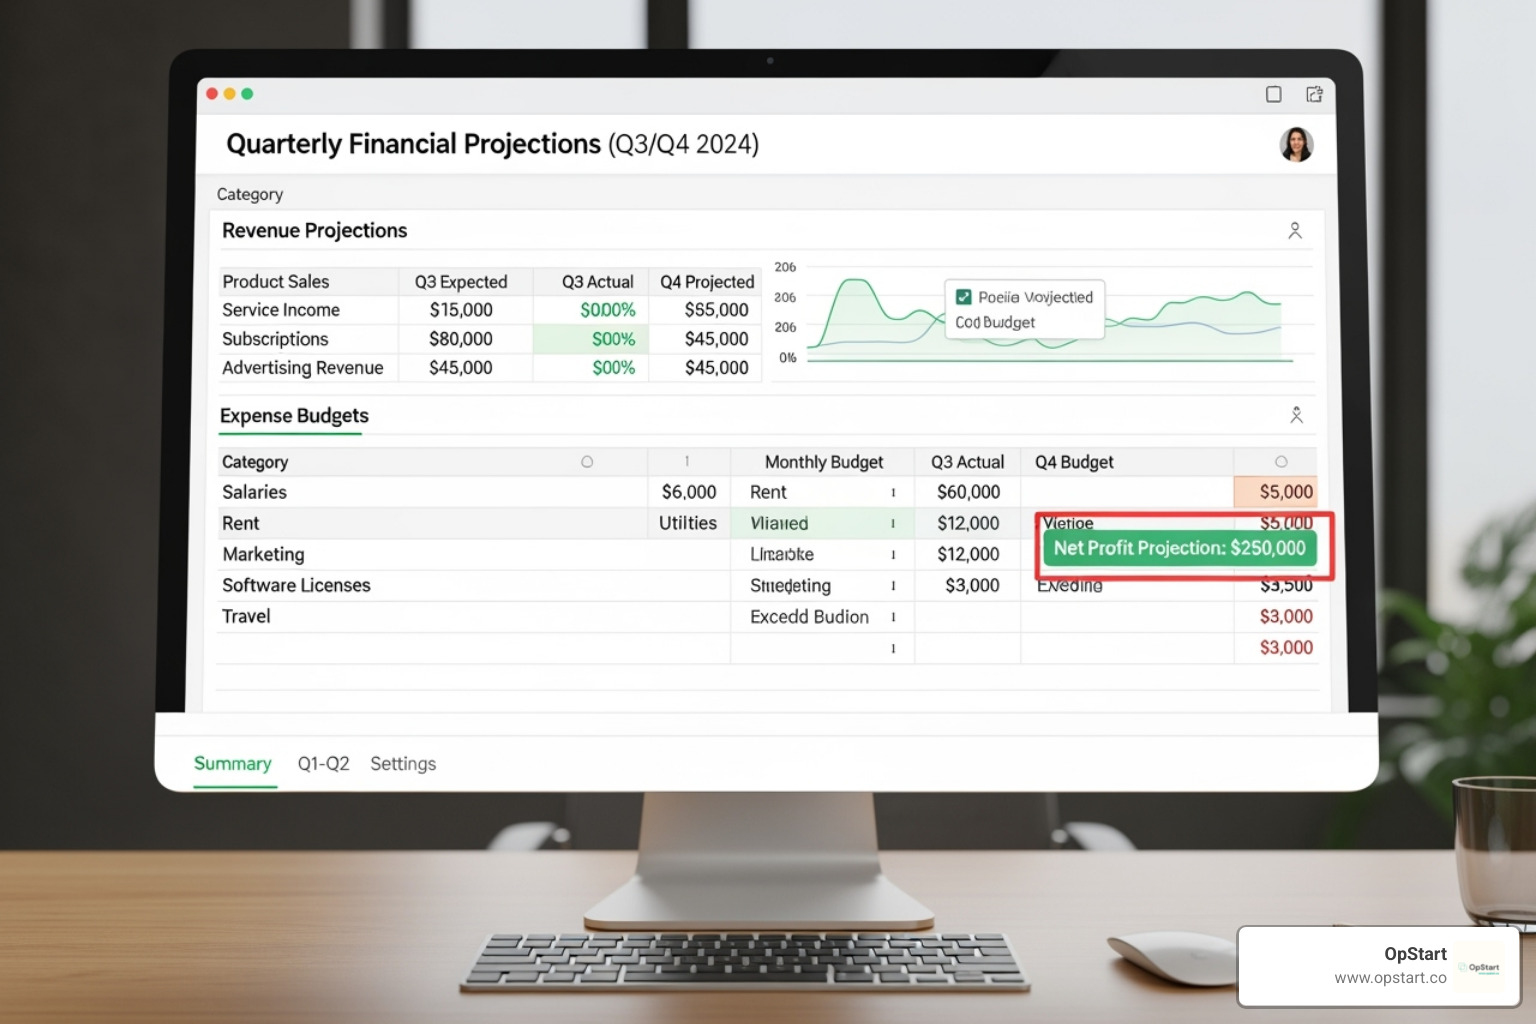Expand the dropdown marker beside Excedd Budion

pyautogui.click(x=893, y=618)
